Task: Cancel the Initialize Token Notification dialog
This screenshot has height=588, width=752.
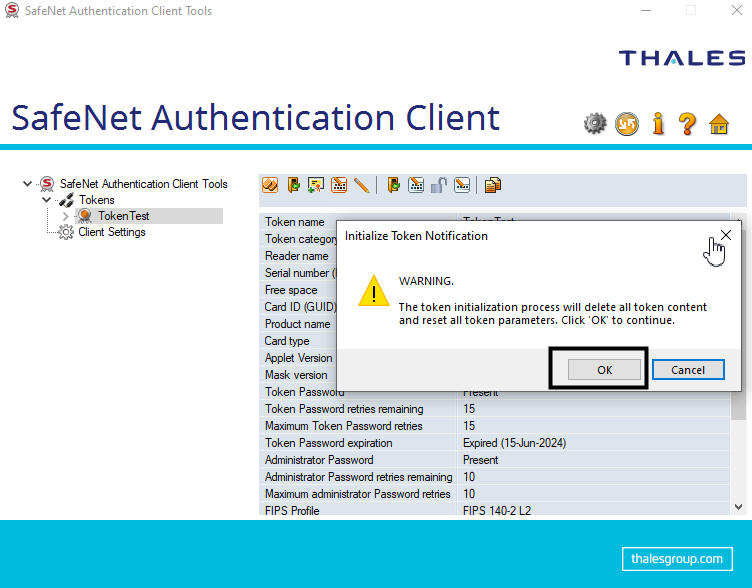Action: point(688,370)
